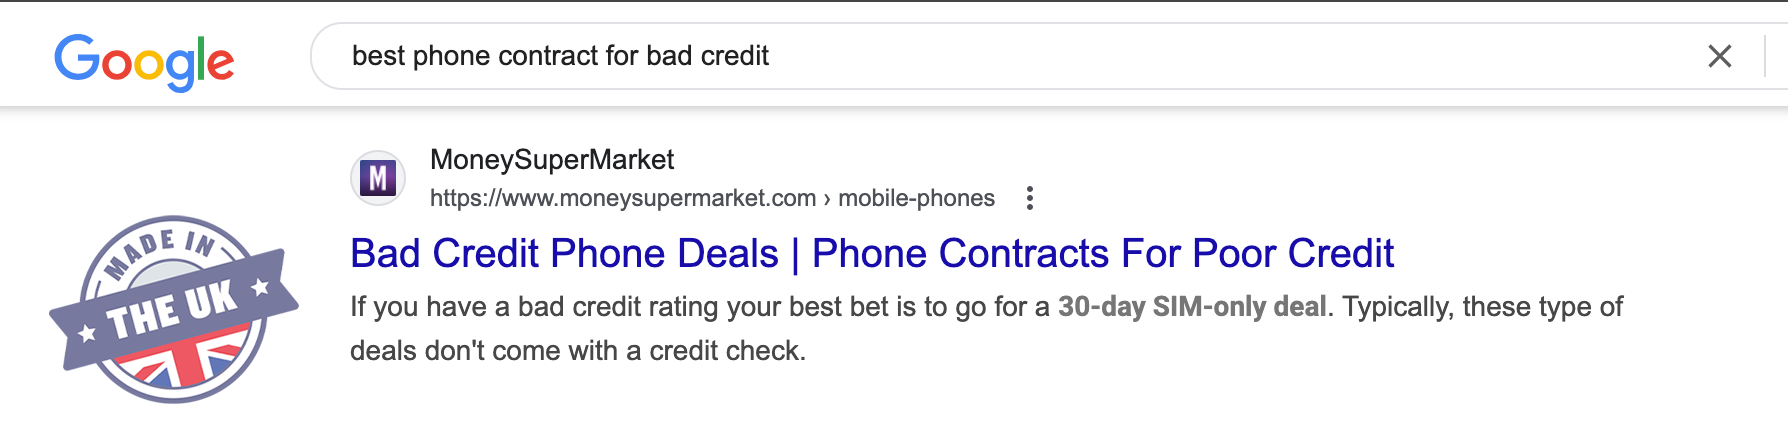Click the bold '30-day SIM-only deal' text

click(x=1192, y=306)
